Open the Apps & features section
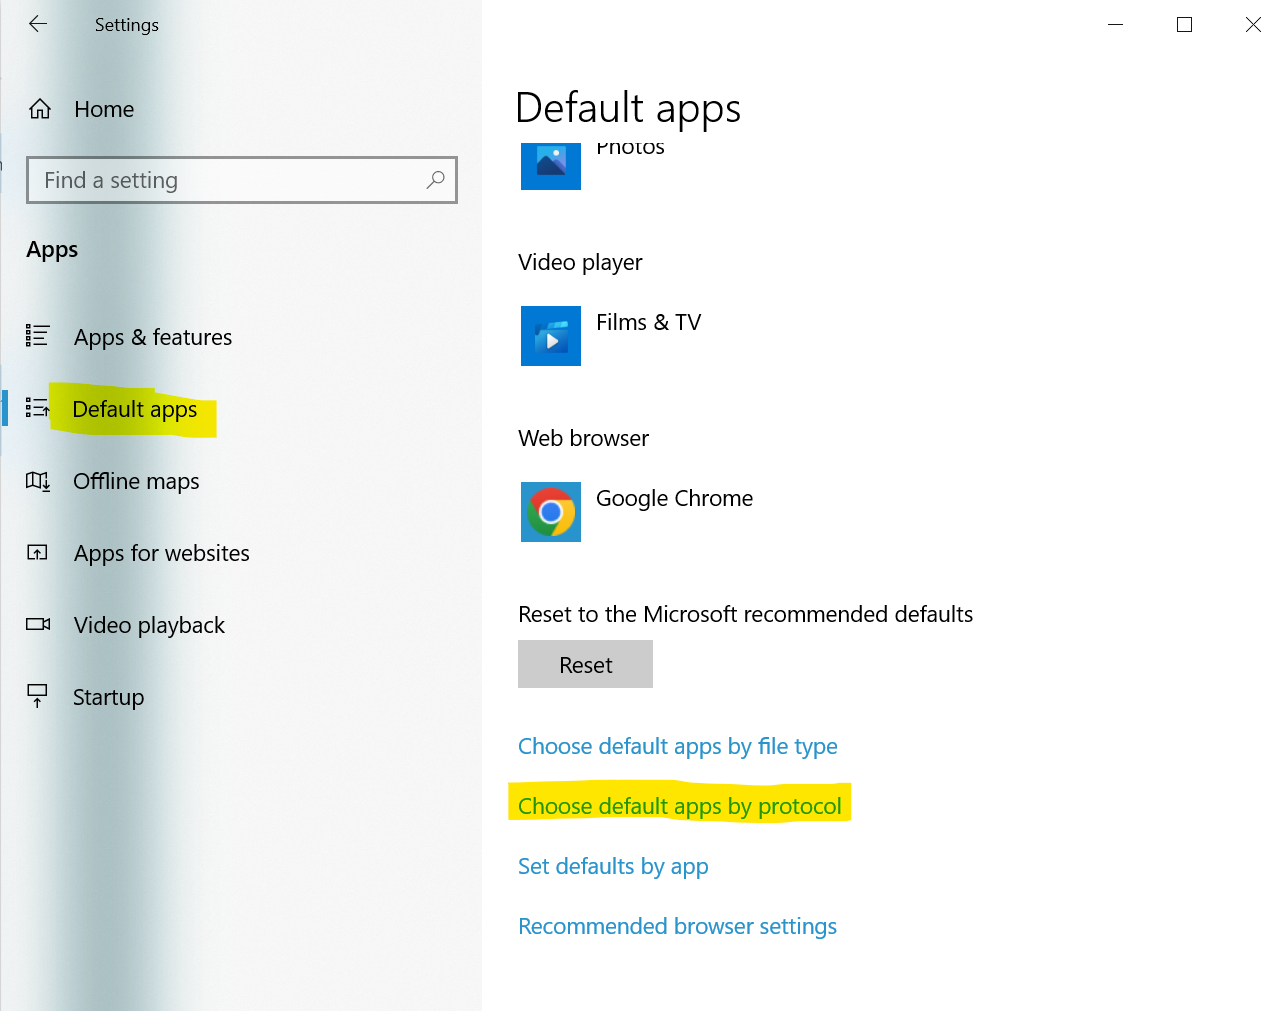Image resolution: width=1278 pixels, height=1011 pixels. pyautogui.click(x=152, y=337)
